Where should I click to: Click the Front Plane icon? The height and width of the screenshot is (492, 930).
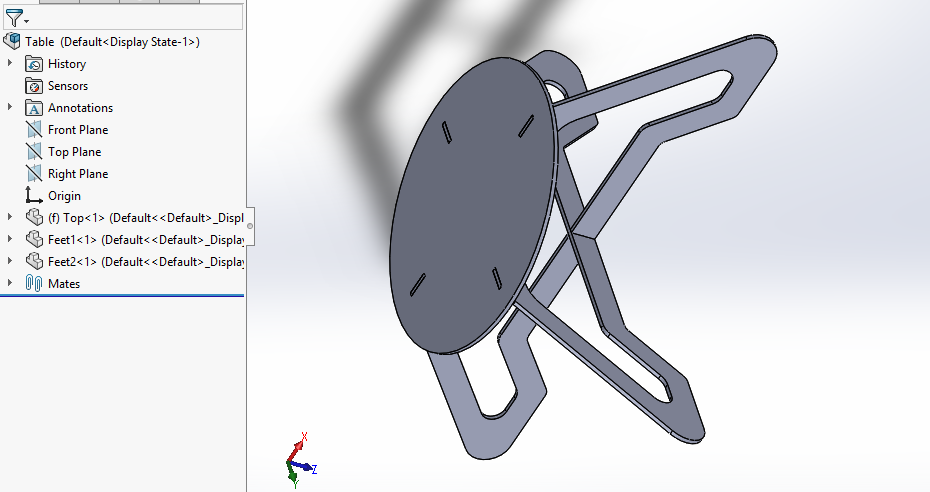[34, 129]
